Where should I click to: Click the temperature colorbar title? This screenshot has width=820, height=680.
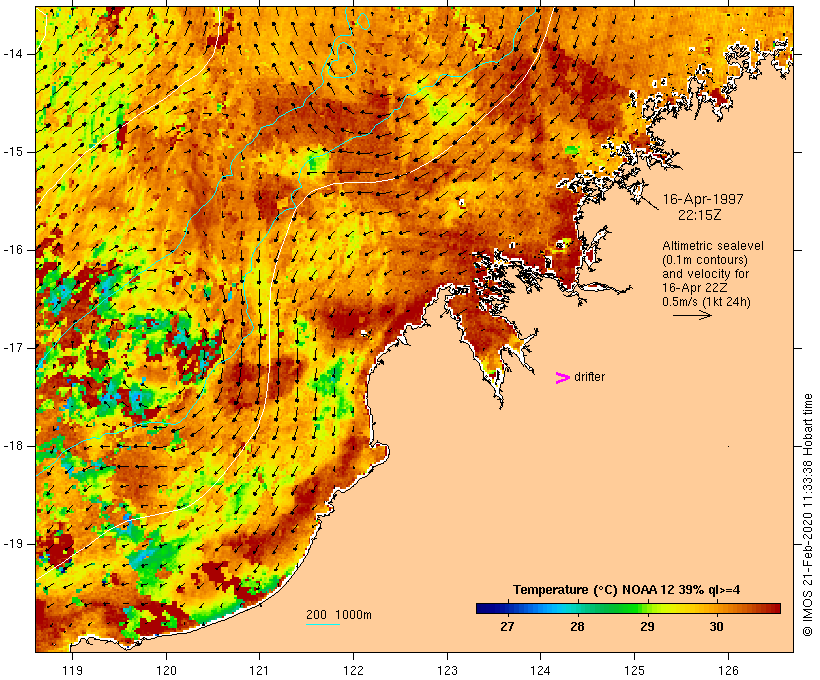coord(627,590)
